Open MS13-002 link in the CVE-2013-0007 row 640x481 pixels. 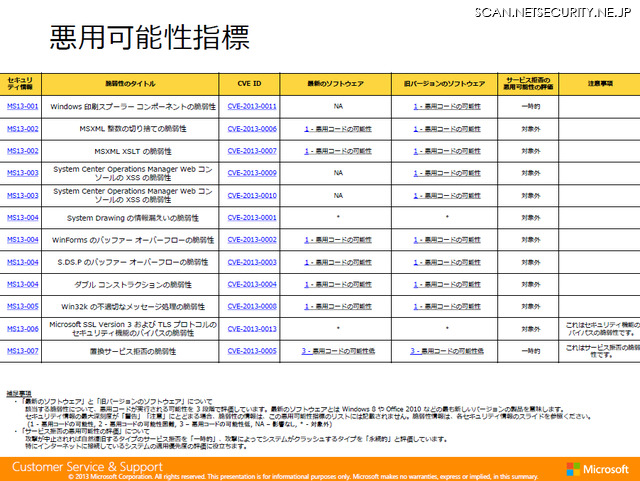coord(22,151)
